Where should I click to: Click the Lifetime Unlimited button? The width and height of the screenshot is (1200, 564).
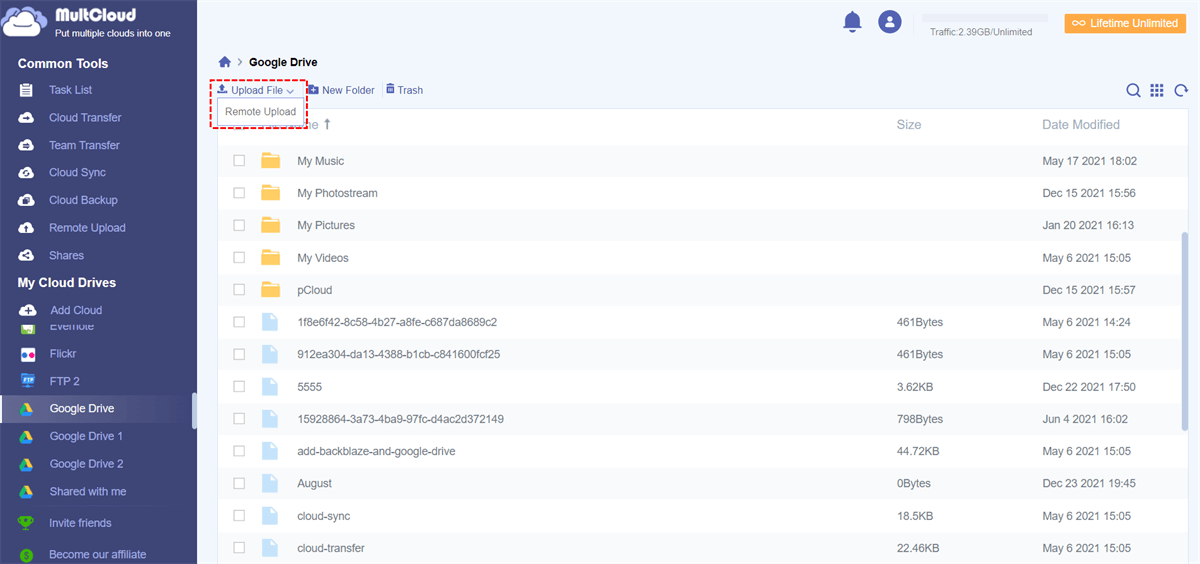(1125, 23)
